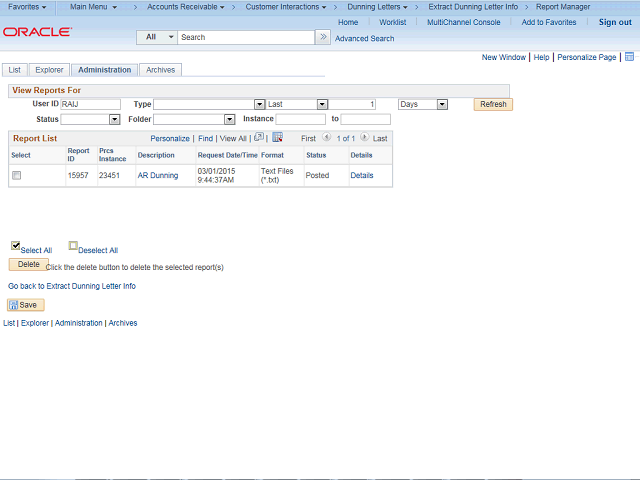Open the Days unit dropdown
The height and width of the screenshot is (480, 640).
click(442, 104)
